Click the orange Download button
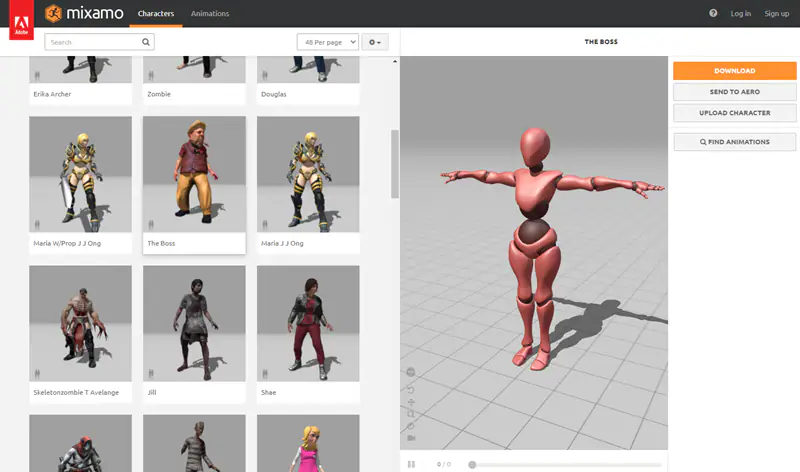Screen dimensions: 800x472 pos(735,71)
